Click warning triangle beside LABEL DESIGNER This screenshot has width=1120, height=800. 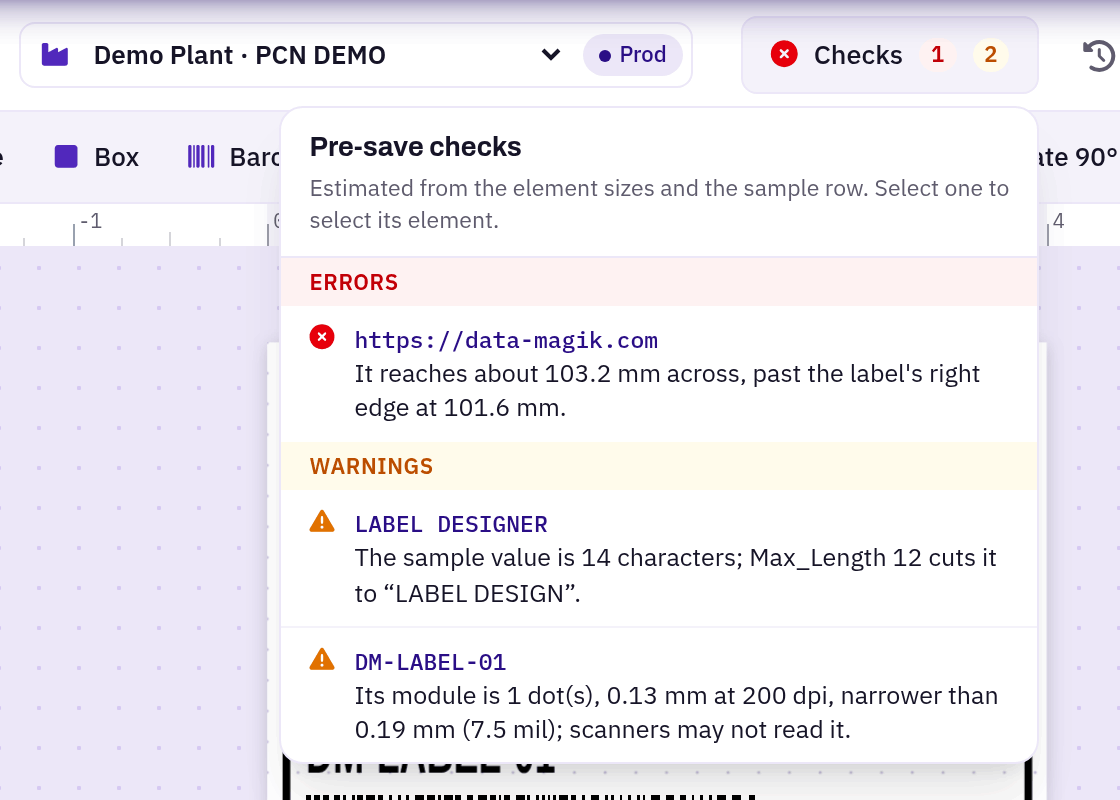pos(322,521)
